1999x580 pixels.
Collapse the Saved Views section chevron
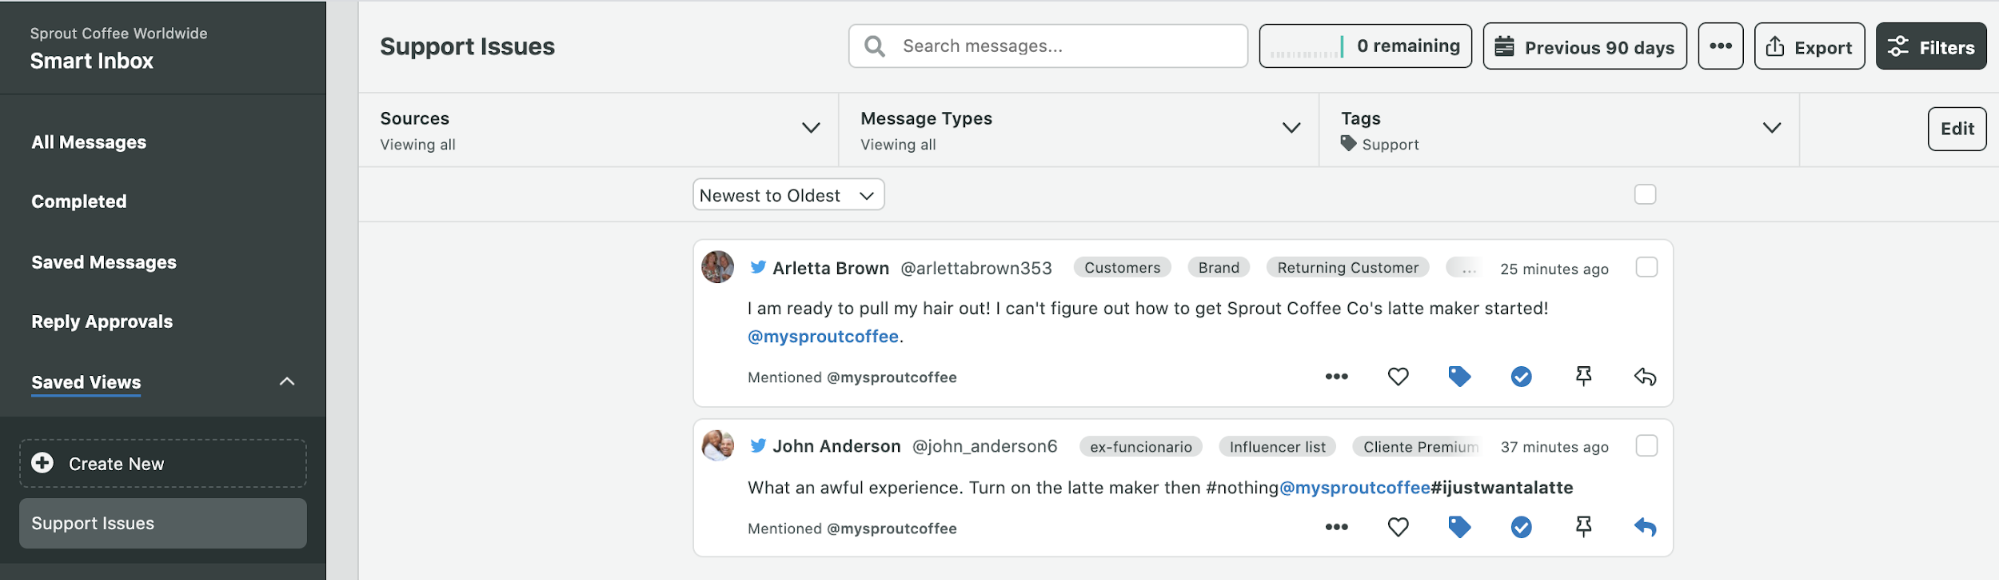[287, 381]
